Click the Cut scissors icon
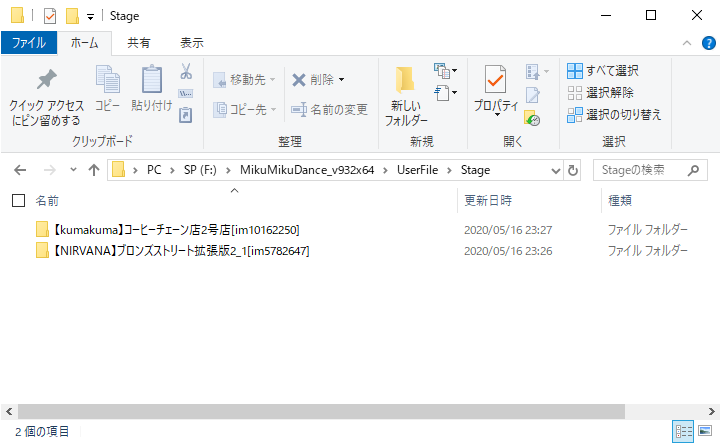The image size is (721, 444). point(186,71)
